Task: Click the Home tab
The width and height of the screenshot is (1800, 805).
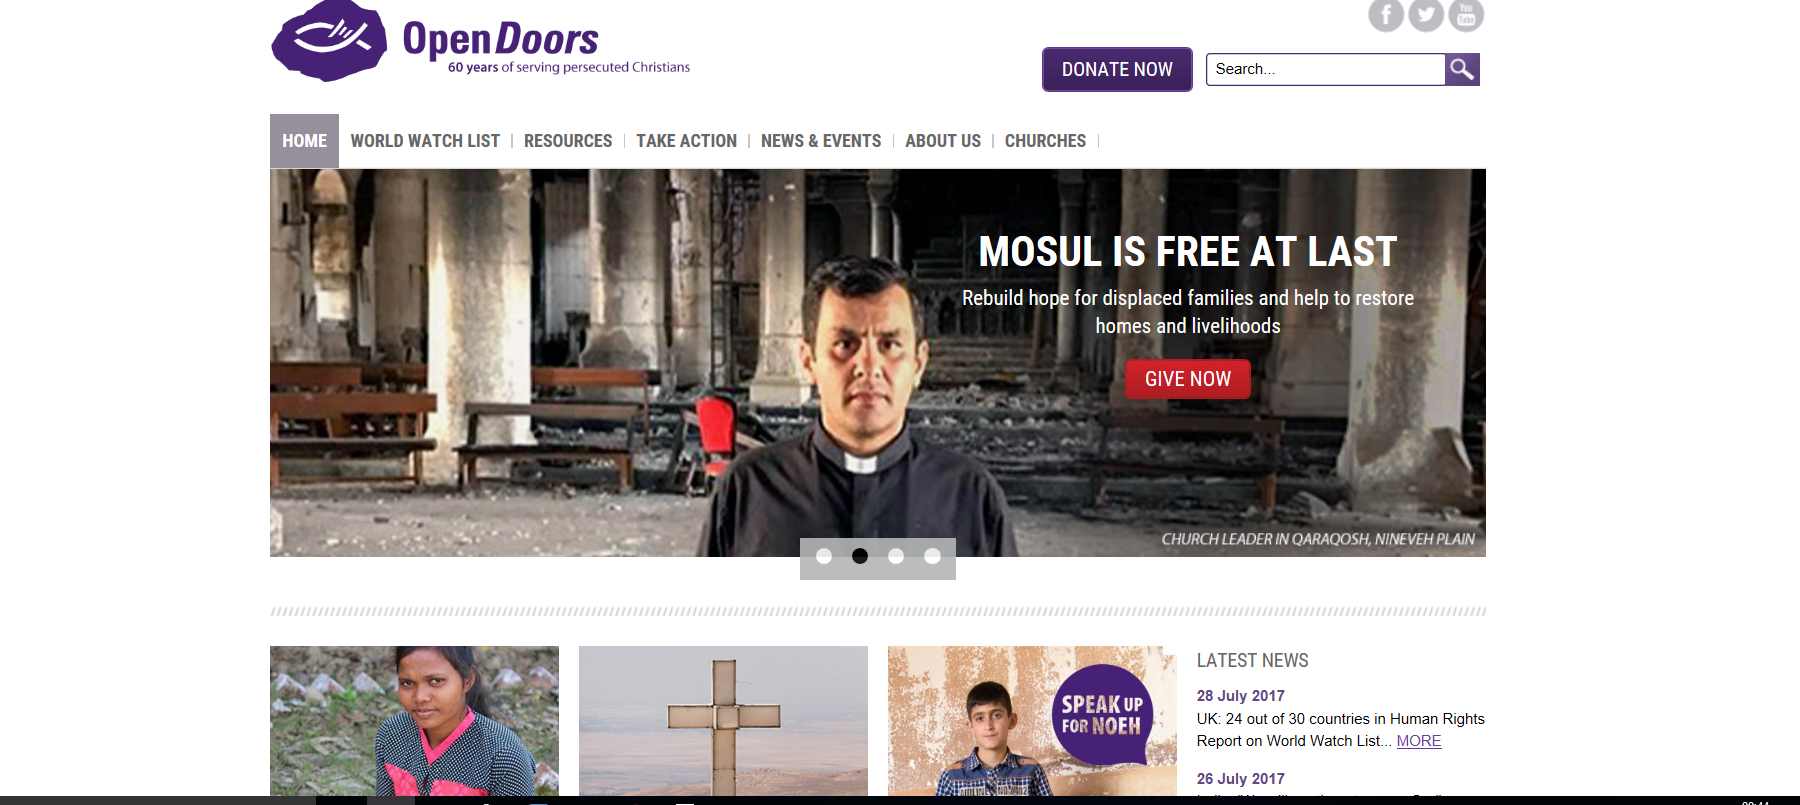Action: [x=304, y=141]
